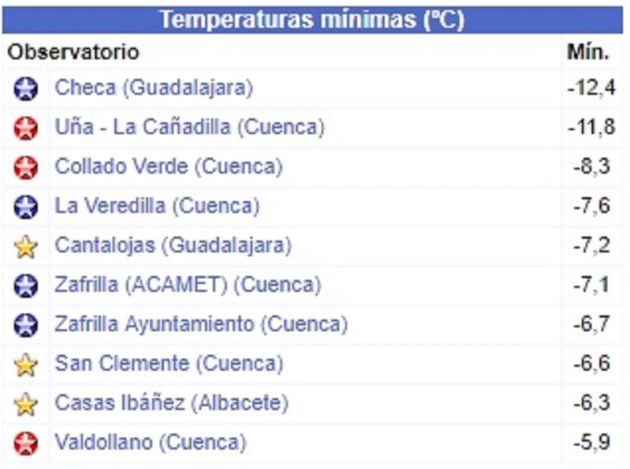
Task: Open the Uña - La Cañadilla (Cuenca) link
Action: [190, 127]
